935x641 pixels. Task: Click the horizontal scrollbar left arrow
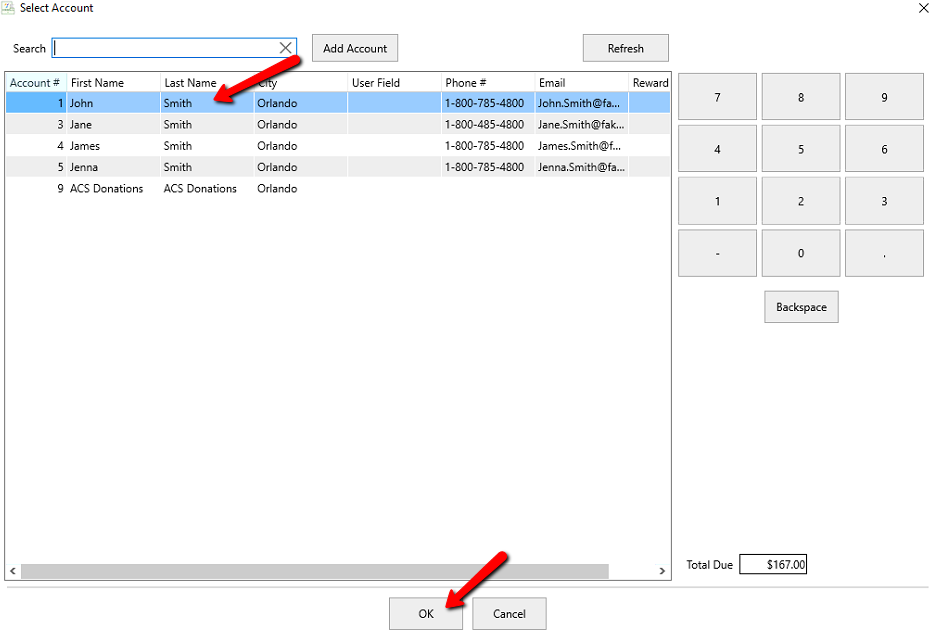pos(13,571)
